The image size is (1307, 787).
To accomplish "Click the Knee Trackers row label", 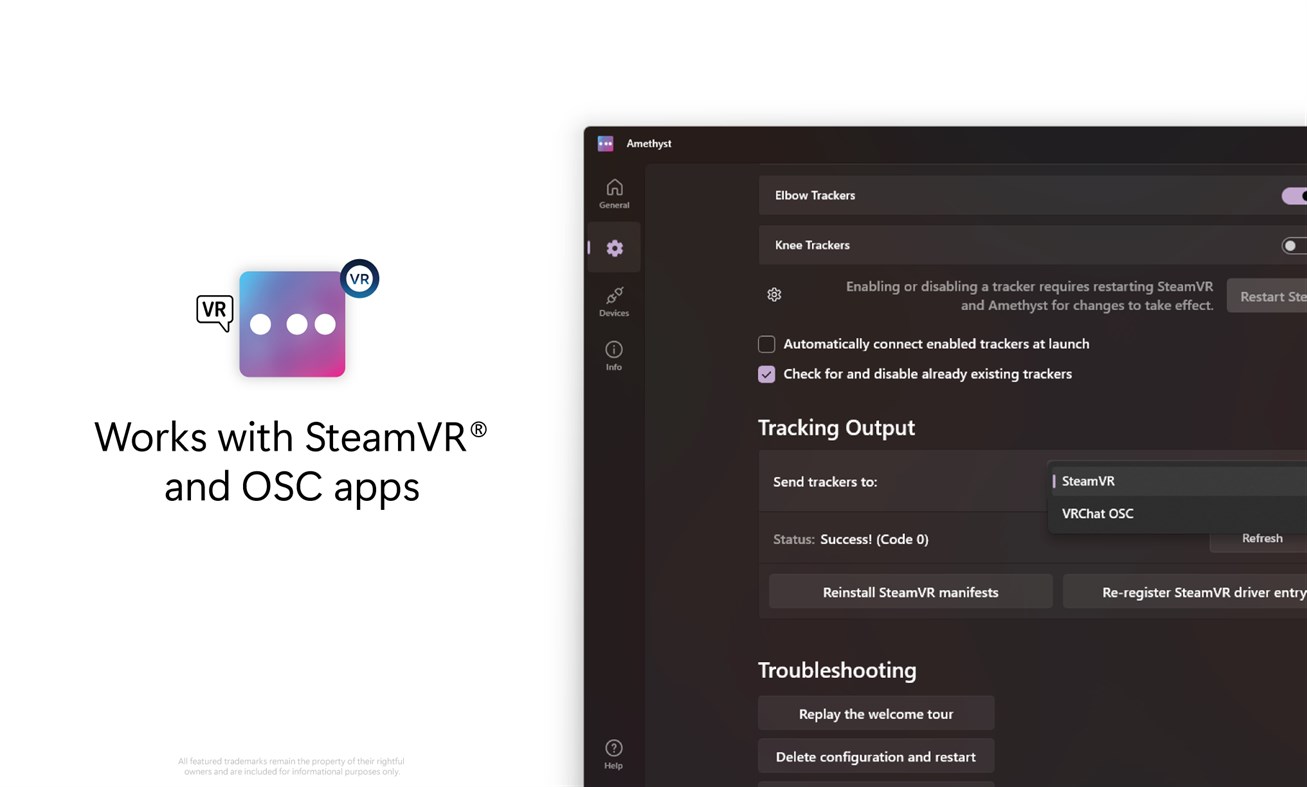I will pos(812,245).
